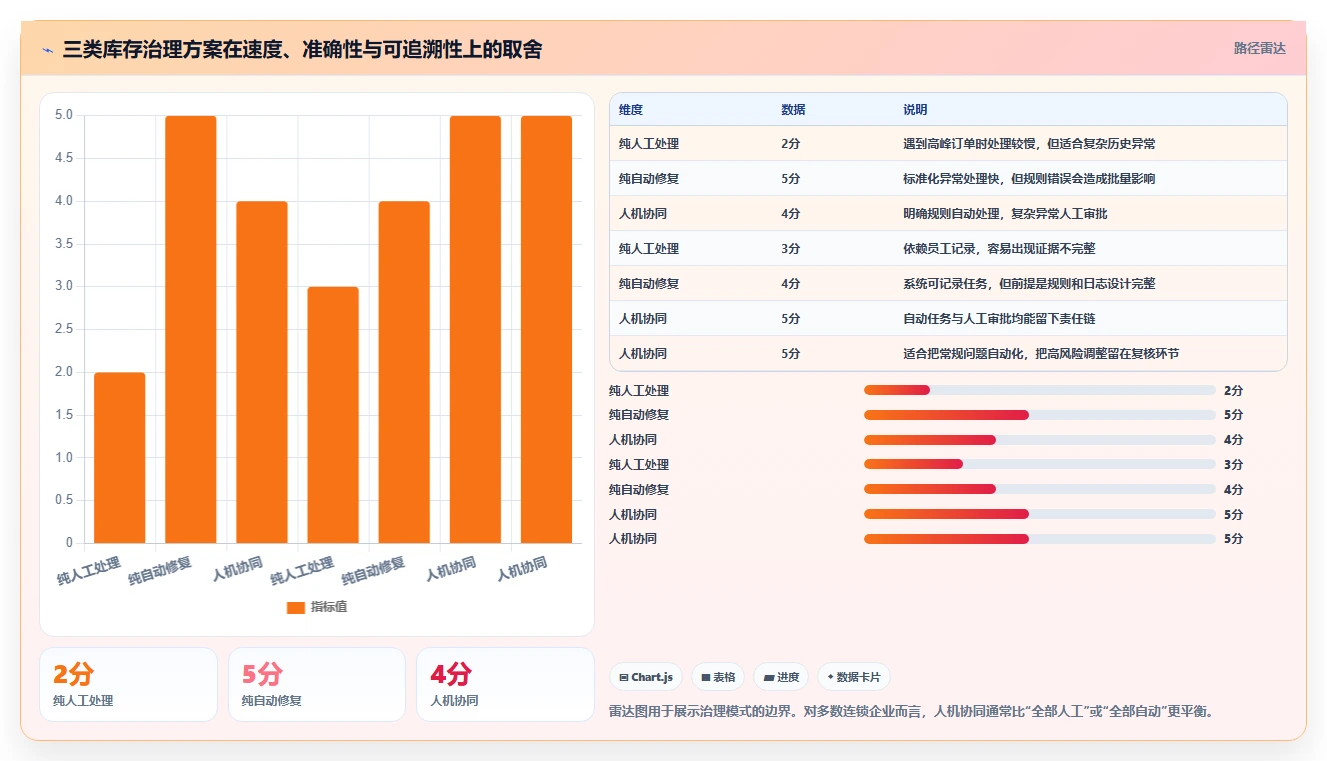Click the page title 三类库存治理方案在速度
The image size is (1327, 761).
click(302, 49)
